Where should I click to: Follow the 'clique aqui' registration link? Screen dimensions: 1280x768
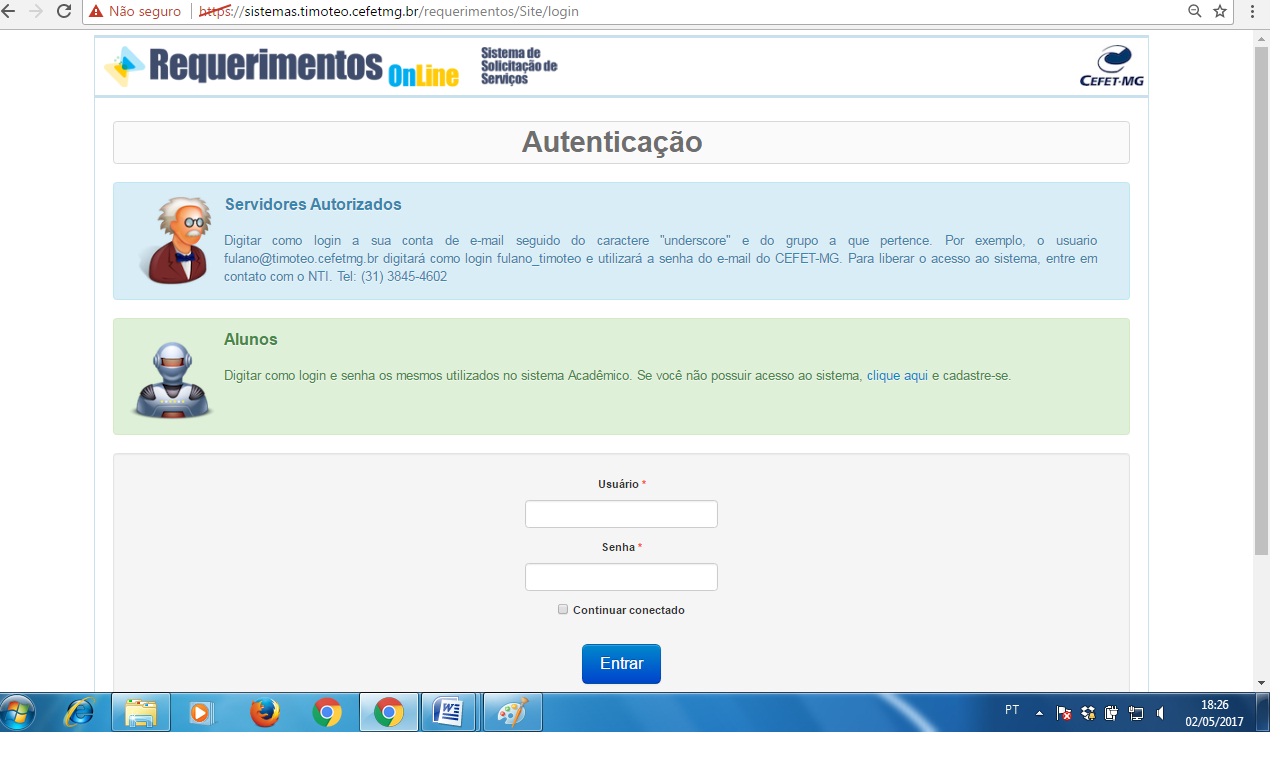897,376
